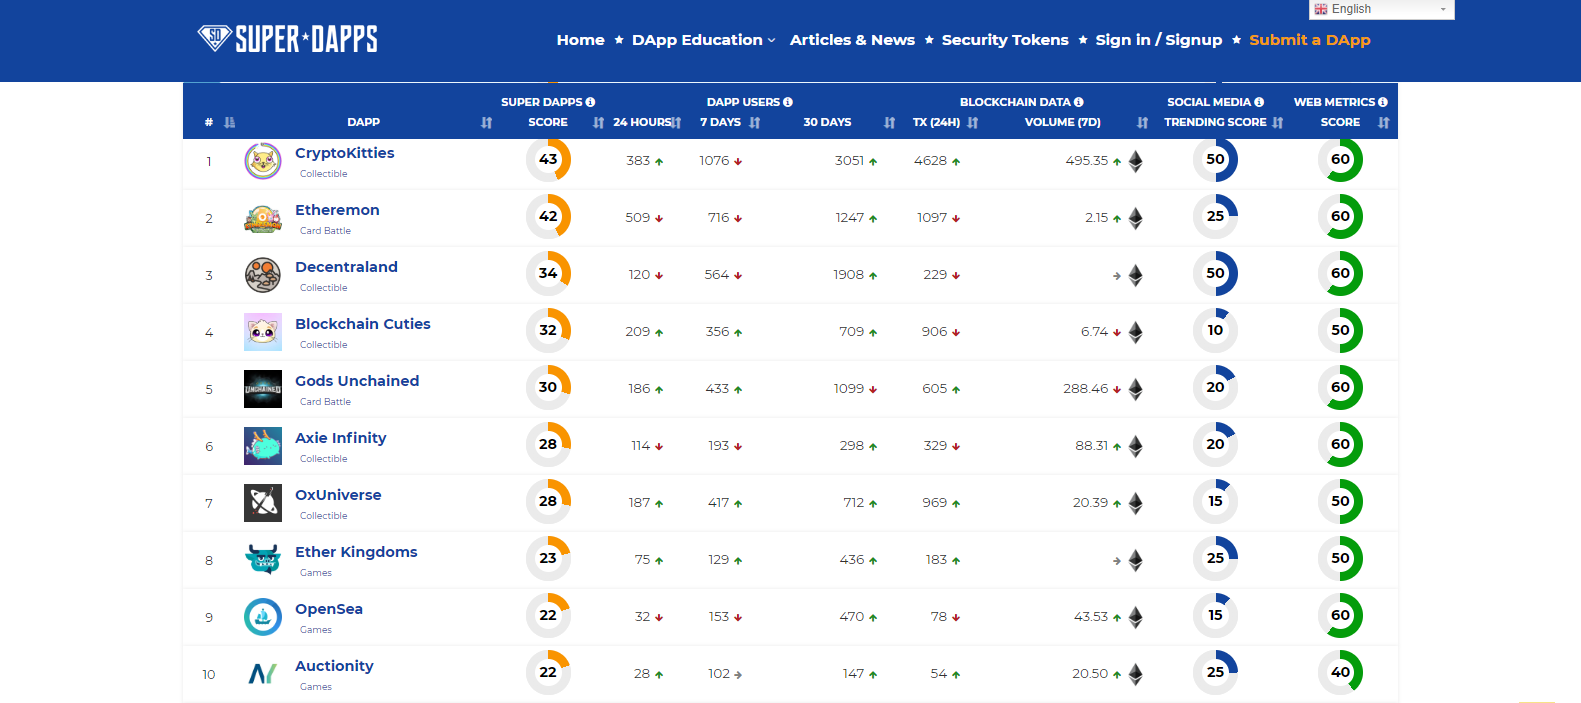Open the CryptoKitties cat icon
The height and width of the screenshot is (703, 1581).
click(263, 161)
